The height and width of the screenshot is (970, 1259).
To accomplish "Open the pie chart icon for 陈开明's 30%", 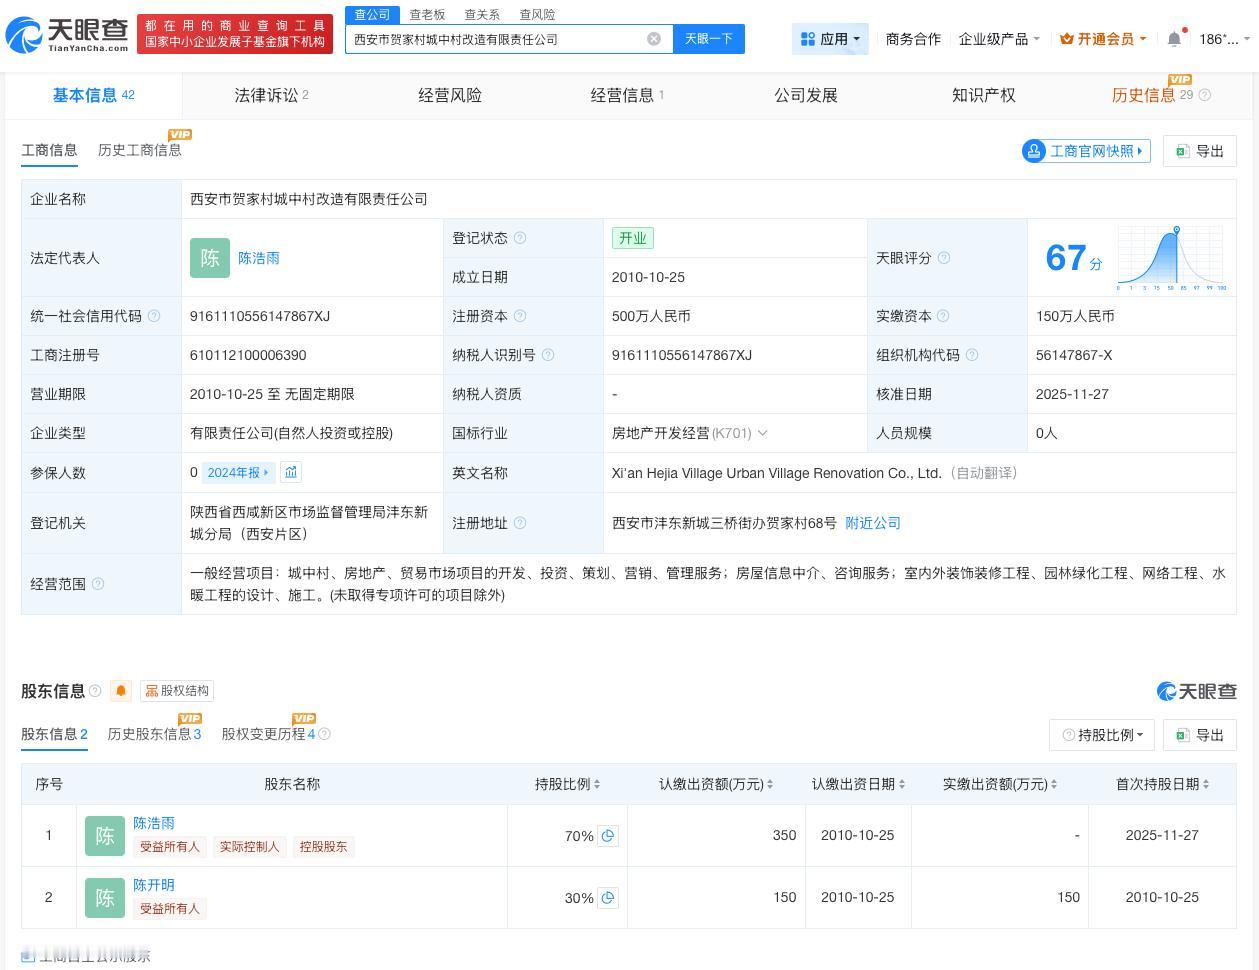I will [608, 898].
